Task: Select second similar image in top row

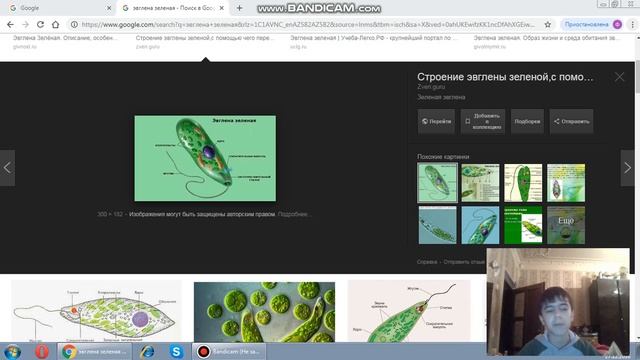Action: (480, 183)
